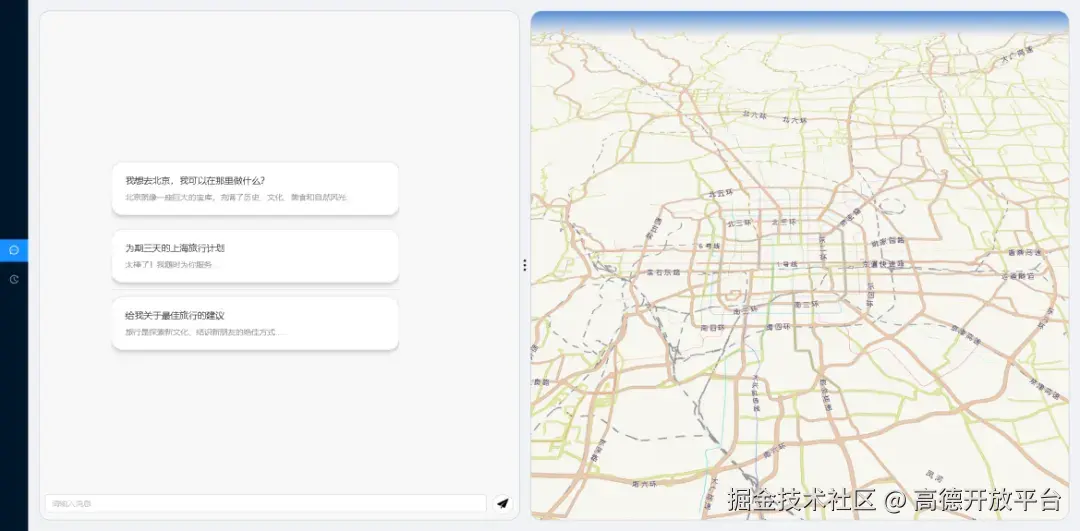The width and height of the screenshot is (1080, 531).
Task: Choose the '为期三天的上海旅行计划' suggestion card
Action: [x=255, y=256]
